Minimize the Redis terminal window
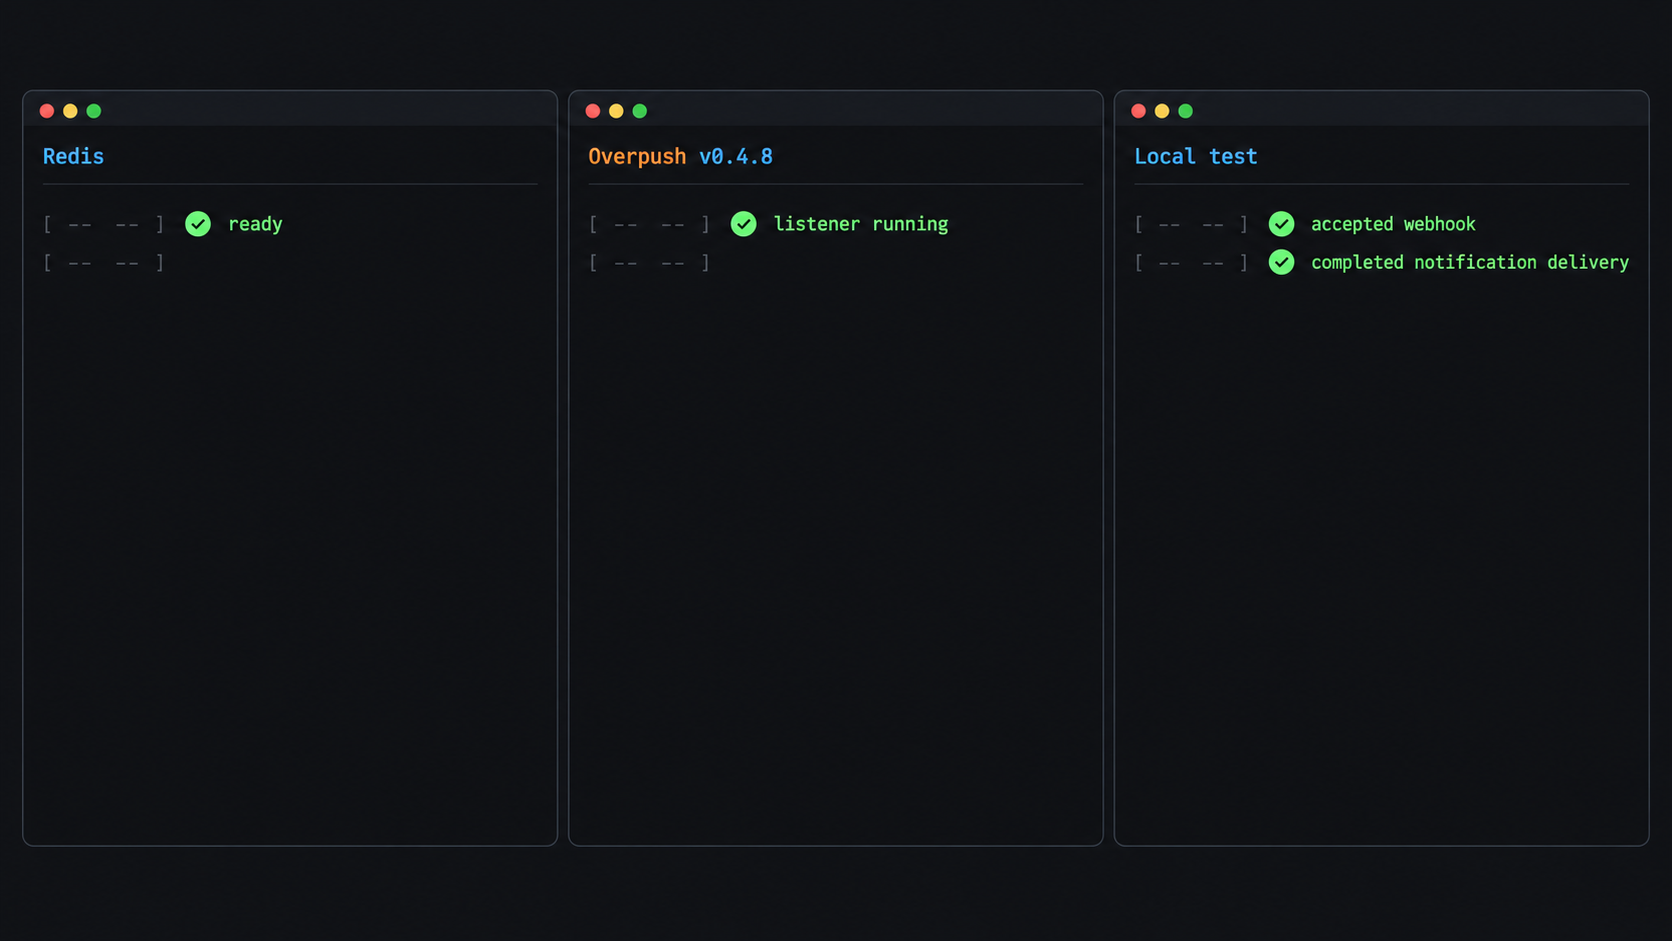Screen dimensions: 1672x941 point(70,111)
